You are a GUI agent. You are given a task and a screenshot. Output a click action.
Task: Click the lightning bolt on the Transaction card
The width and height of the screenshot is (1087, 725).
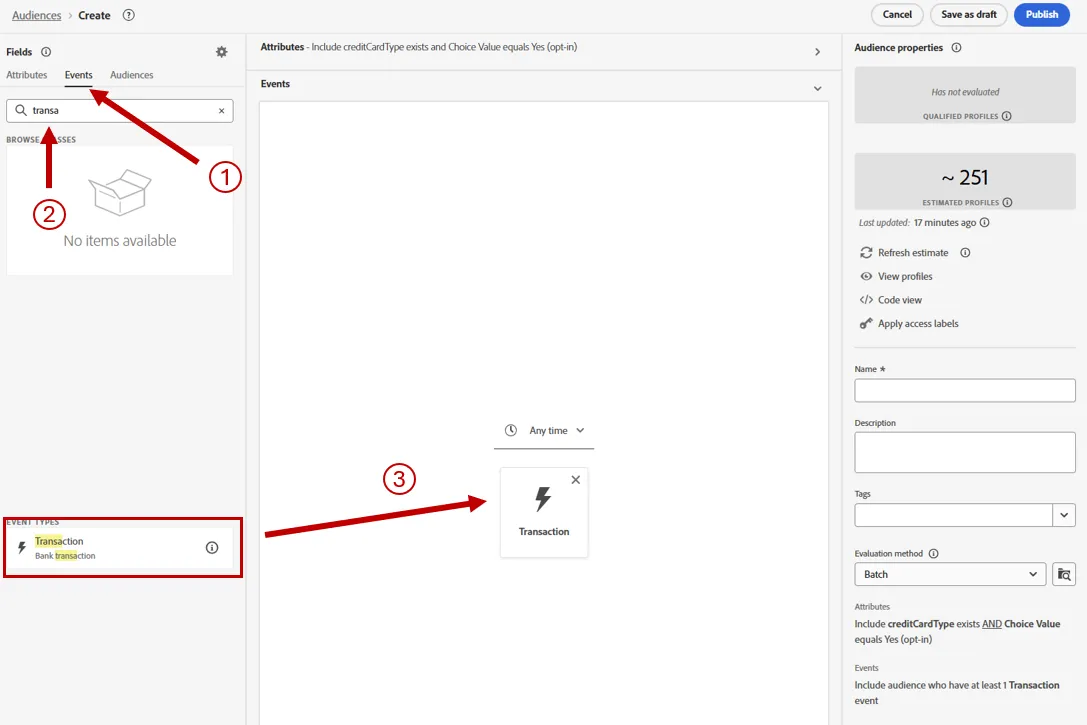coord(543,498)
